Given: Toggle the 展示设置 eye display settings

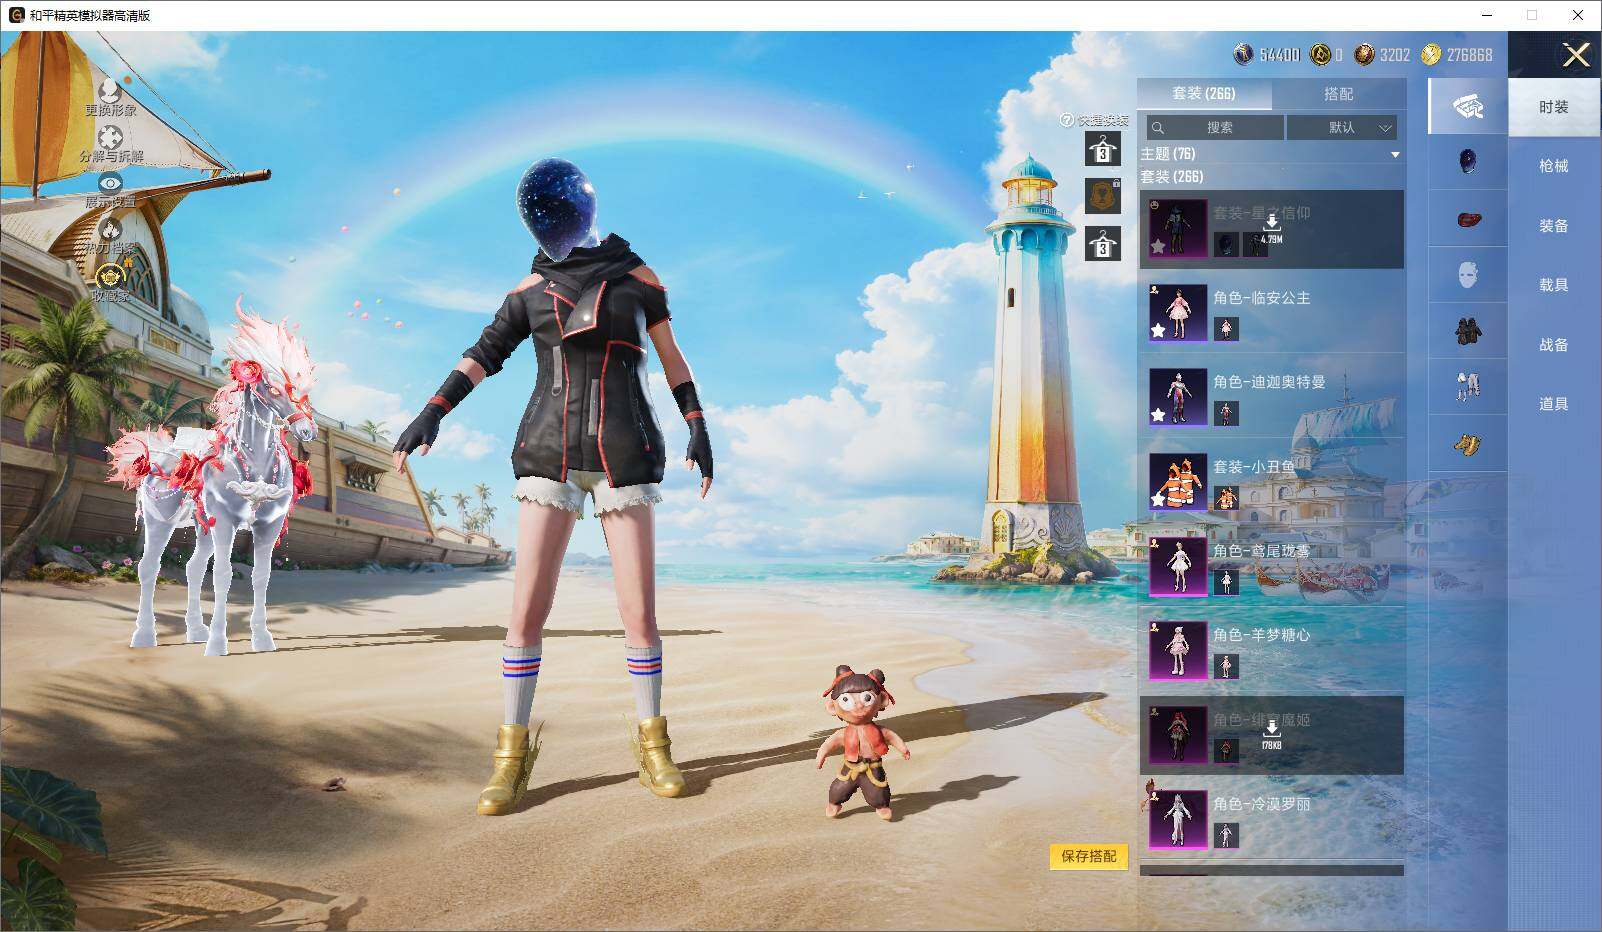Looking at the screenshot, I should pos(110,183).
